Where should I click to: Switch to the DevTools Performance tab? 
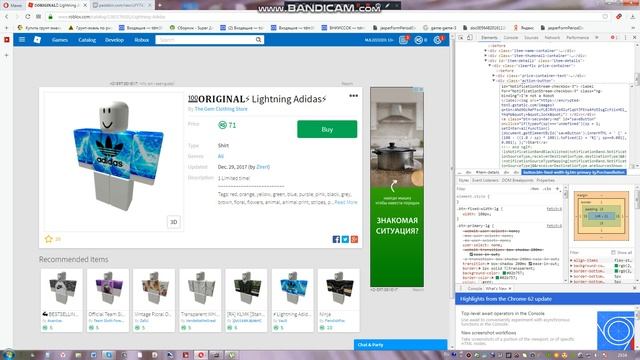click(x=578, y=38)
